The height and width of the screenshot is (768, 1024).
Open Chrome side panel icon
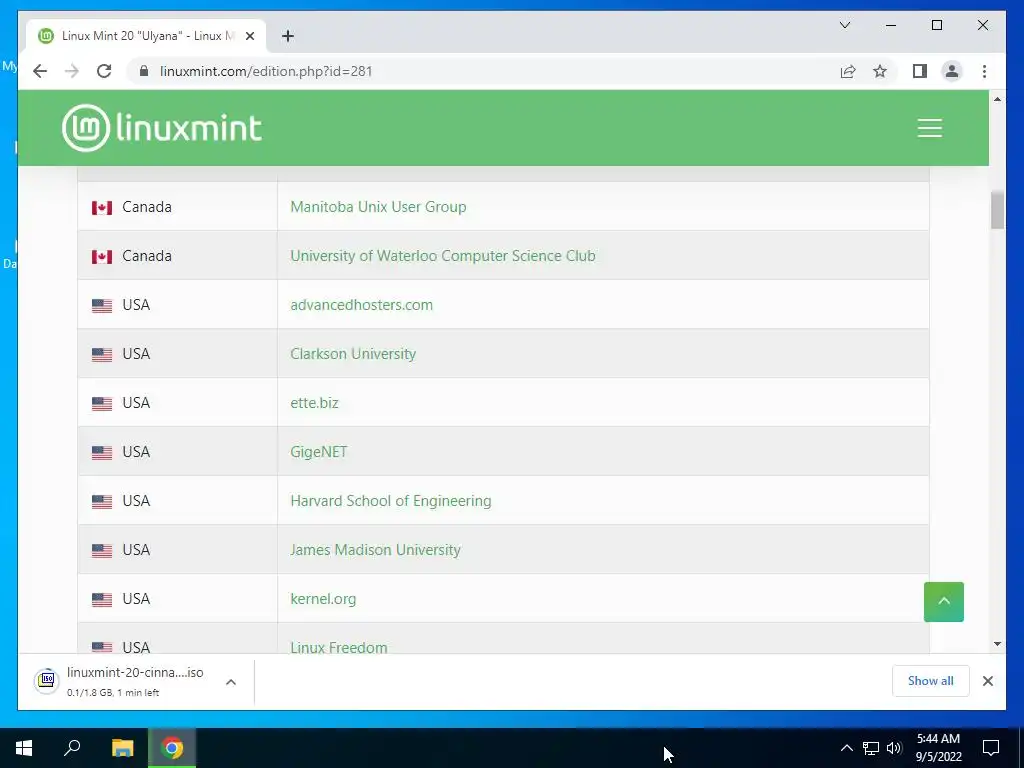920,71
